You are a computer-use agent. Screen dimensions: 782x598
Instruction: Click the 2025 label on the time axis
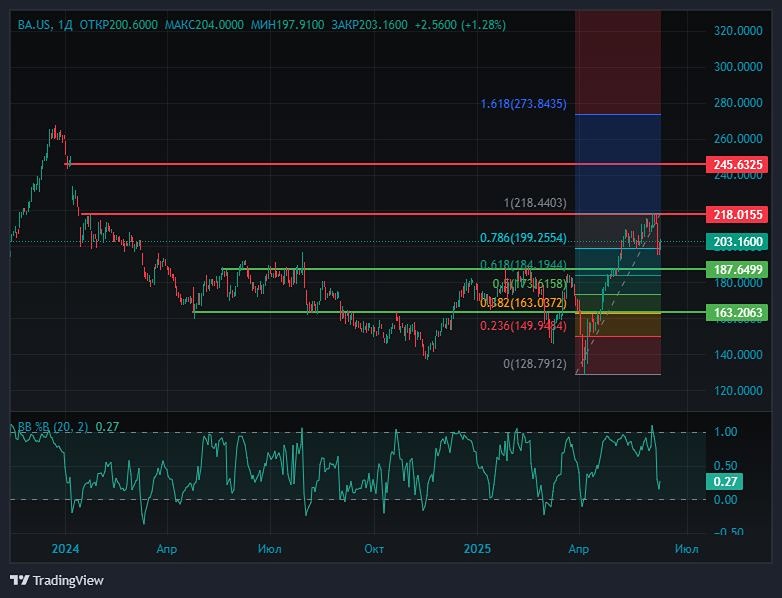coord(477,549)
